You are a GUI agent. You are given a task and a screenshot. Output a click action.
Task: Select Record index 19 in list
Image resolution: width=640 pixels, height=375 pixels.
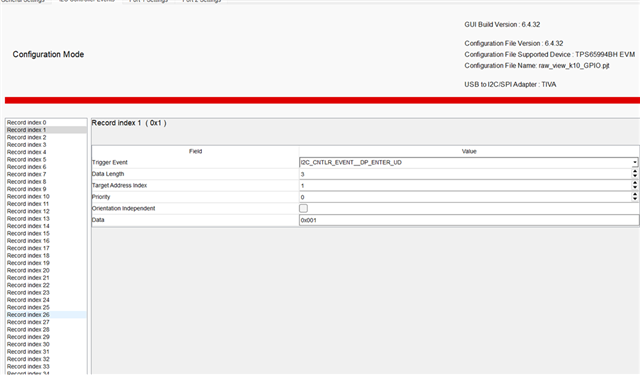pyautogui.click(x=46, y=263)
